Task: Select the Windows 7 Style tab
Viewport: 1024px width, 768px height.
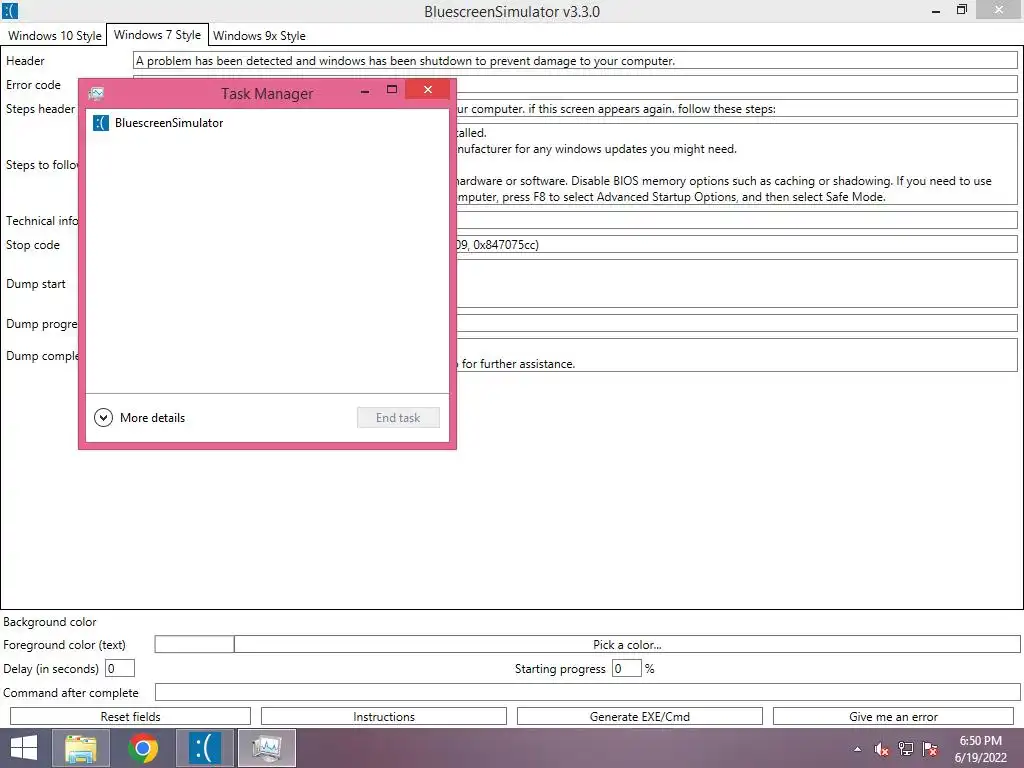Action: click(157, 35)
